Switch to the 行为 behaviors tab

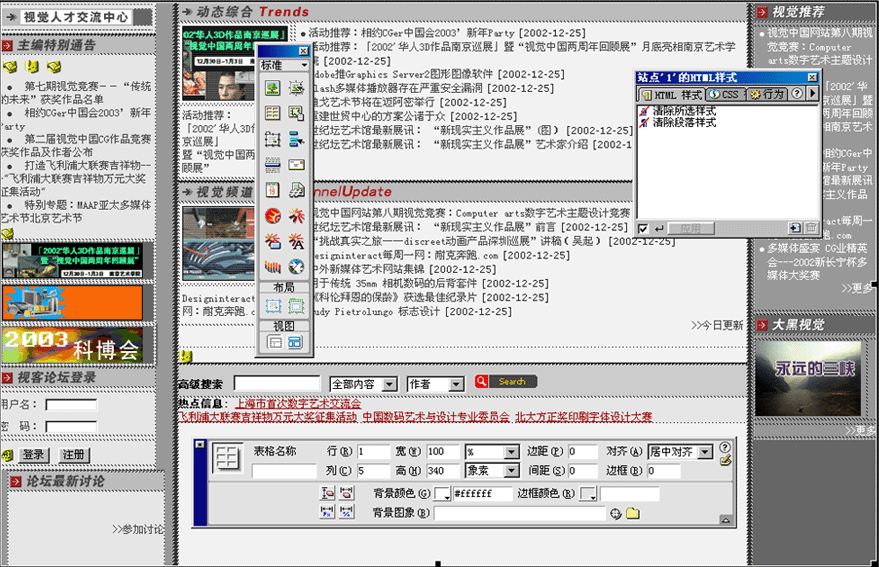[x=768, y=94]
